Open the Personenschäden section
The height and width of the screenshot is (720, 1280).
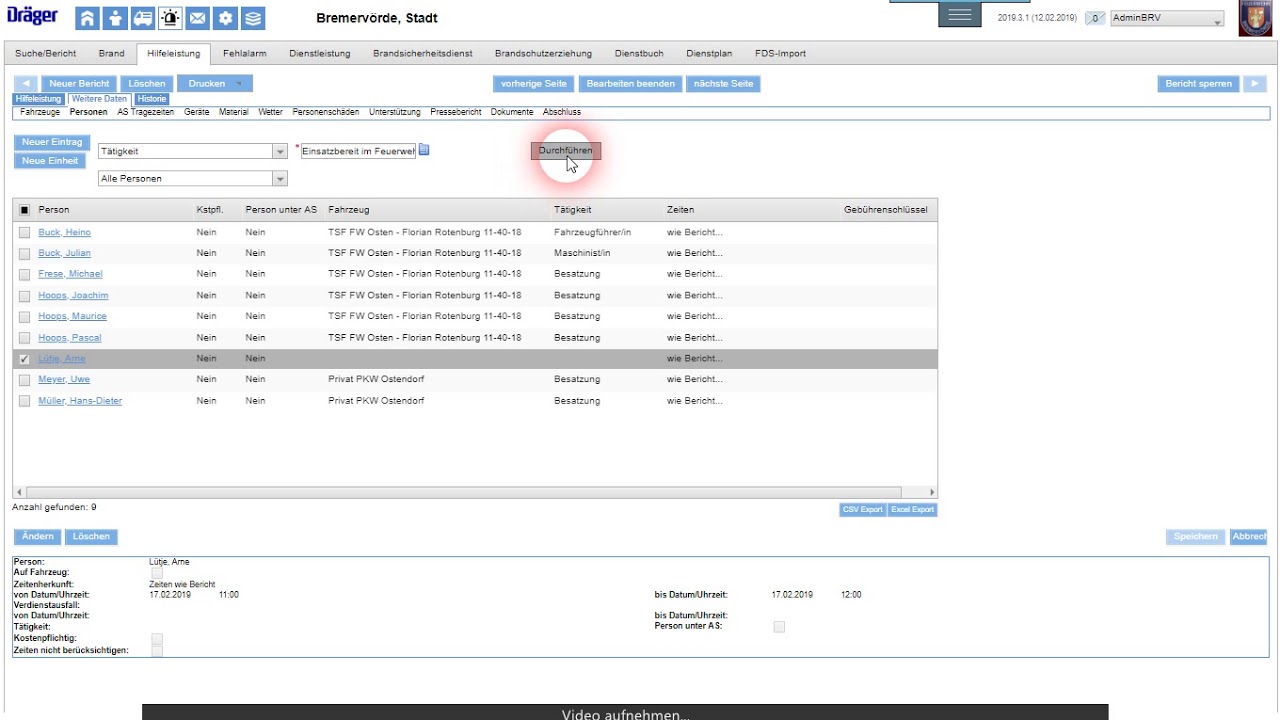(x=326, y=112)
